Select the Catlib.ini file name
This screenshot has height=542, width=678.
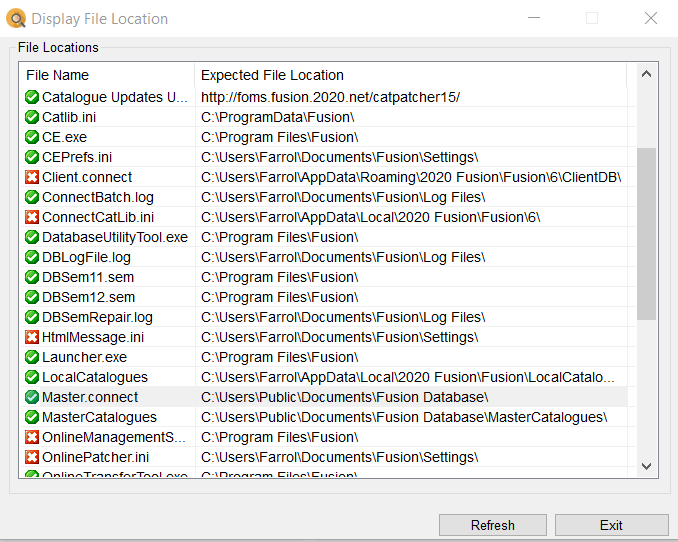tap(69, 117)
